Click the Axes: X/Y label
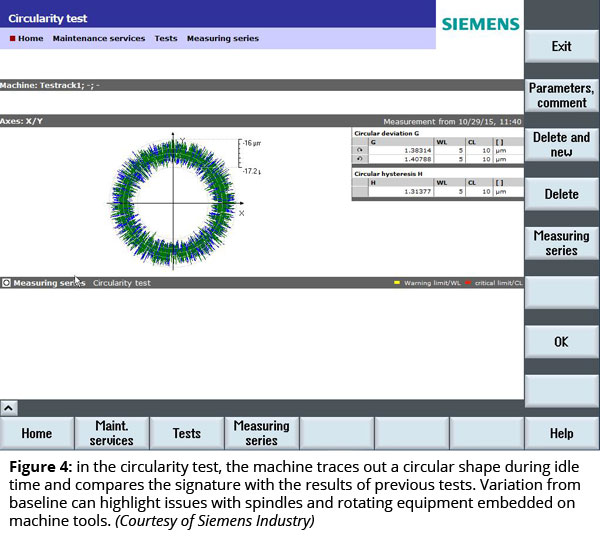600x540 pixels. (21, 121)
